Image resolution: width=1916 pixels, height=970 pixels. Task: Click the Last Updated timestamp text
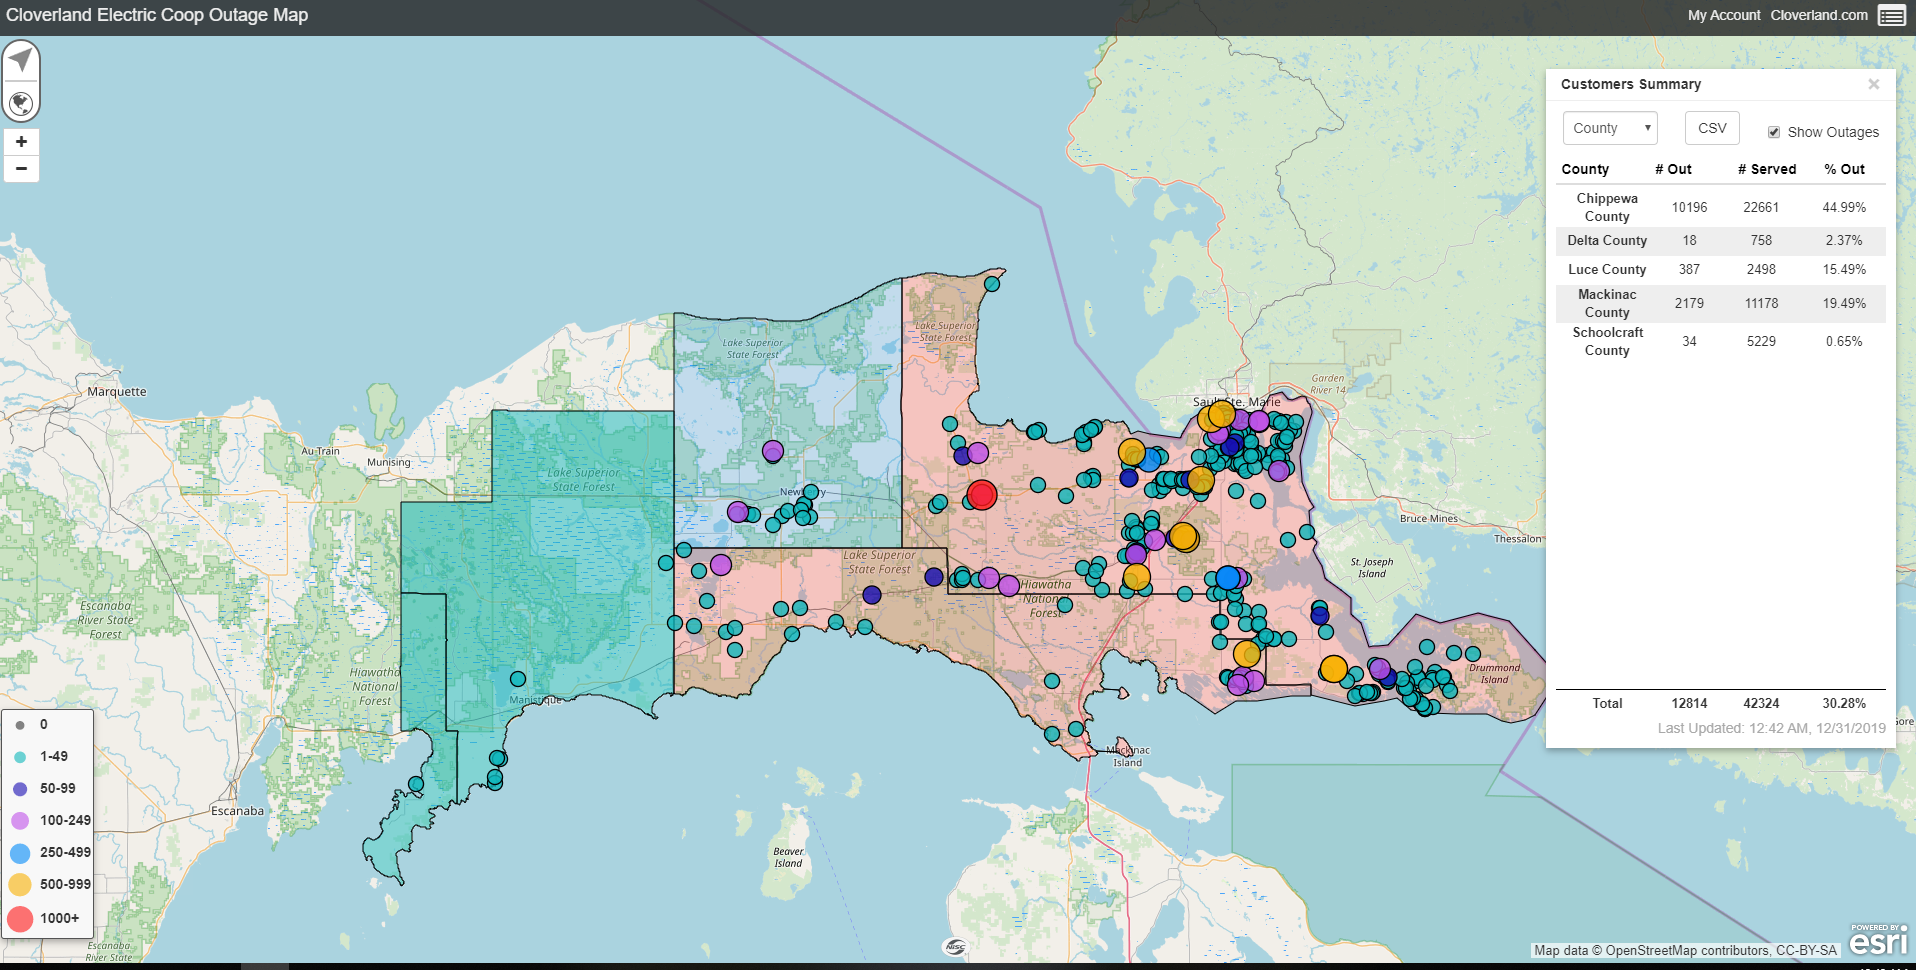1771,728
